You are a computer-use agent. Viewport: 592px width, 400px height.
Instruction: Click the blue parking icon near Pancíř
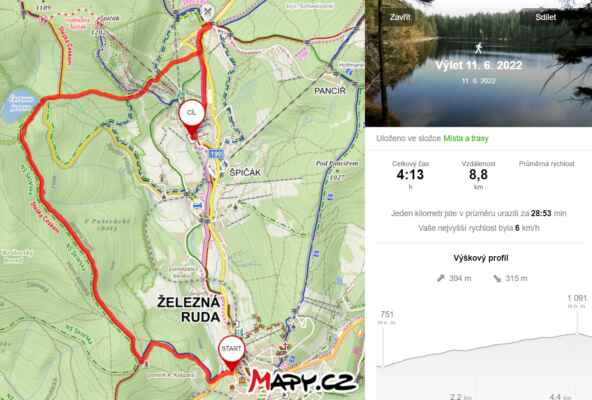coord(349,72)
